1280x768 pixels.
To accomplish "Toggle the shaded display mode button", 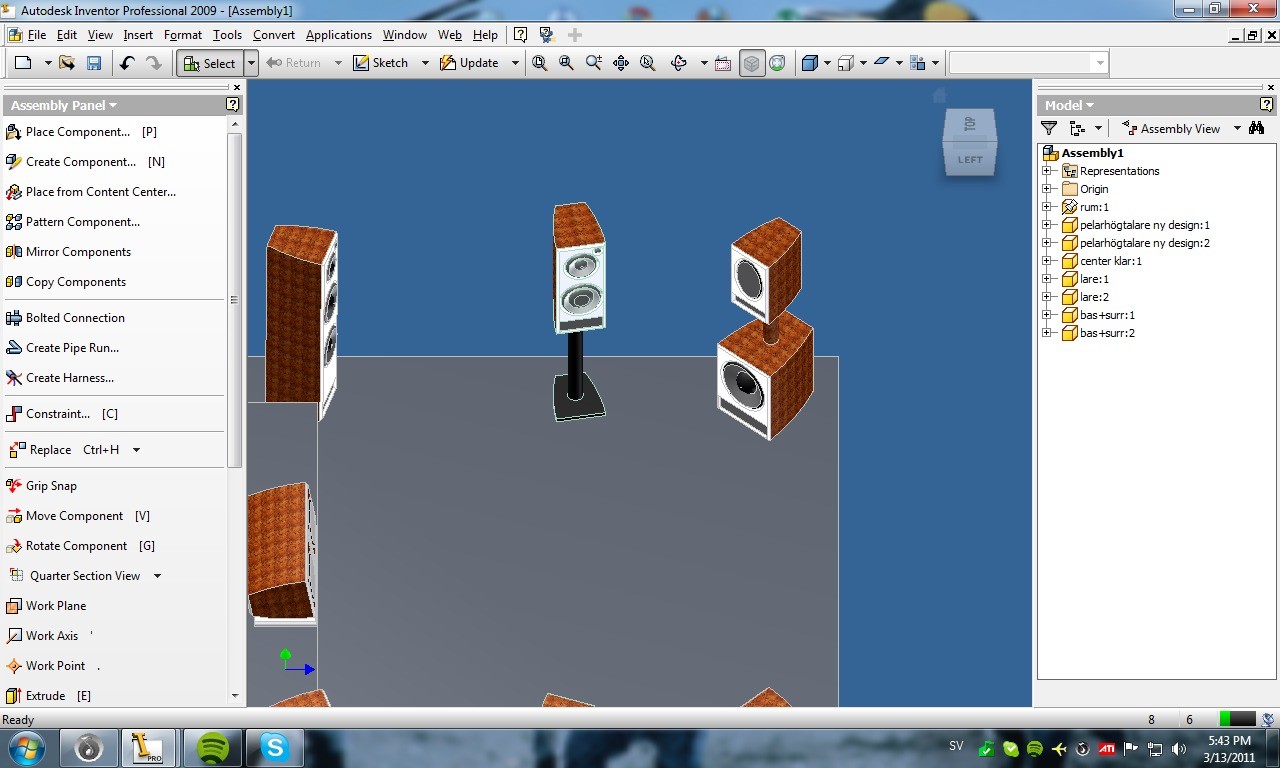I will point(751,63).
